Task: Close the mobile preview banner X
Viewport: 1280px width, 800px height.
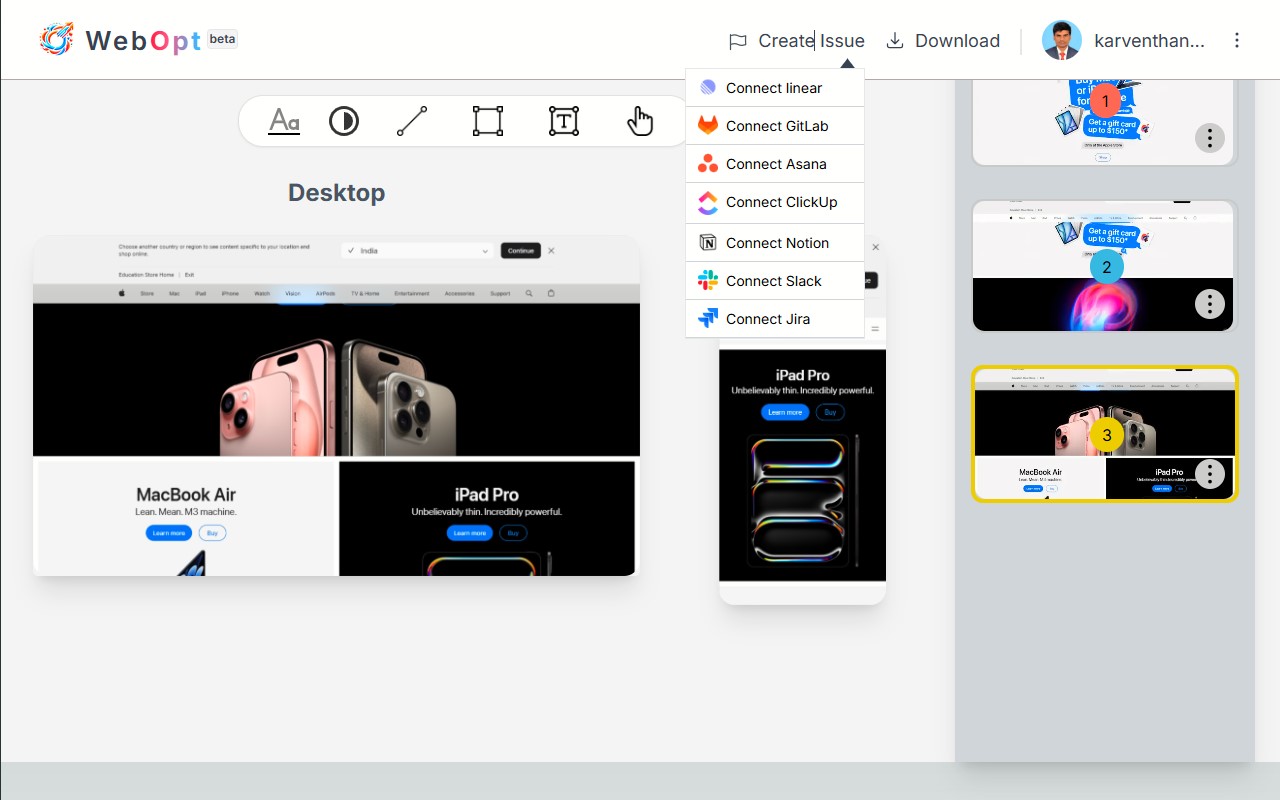Action: [876, 247]
